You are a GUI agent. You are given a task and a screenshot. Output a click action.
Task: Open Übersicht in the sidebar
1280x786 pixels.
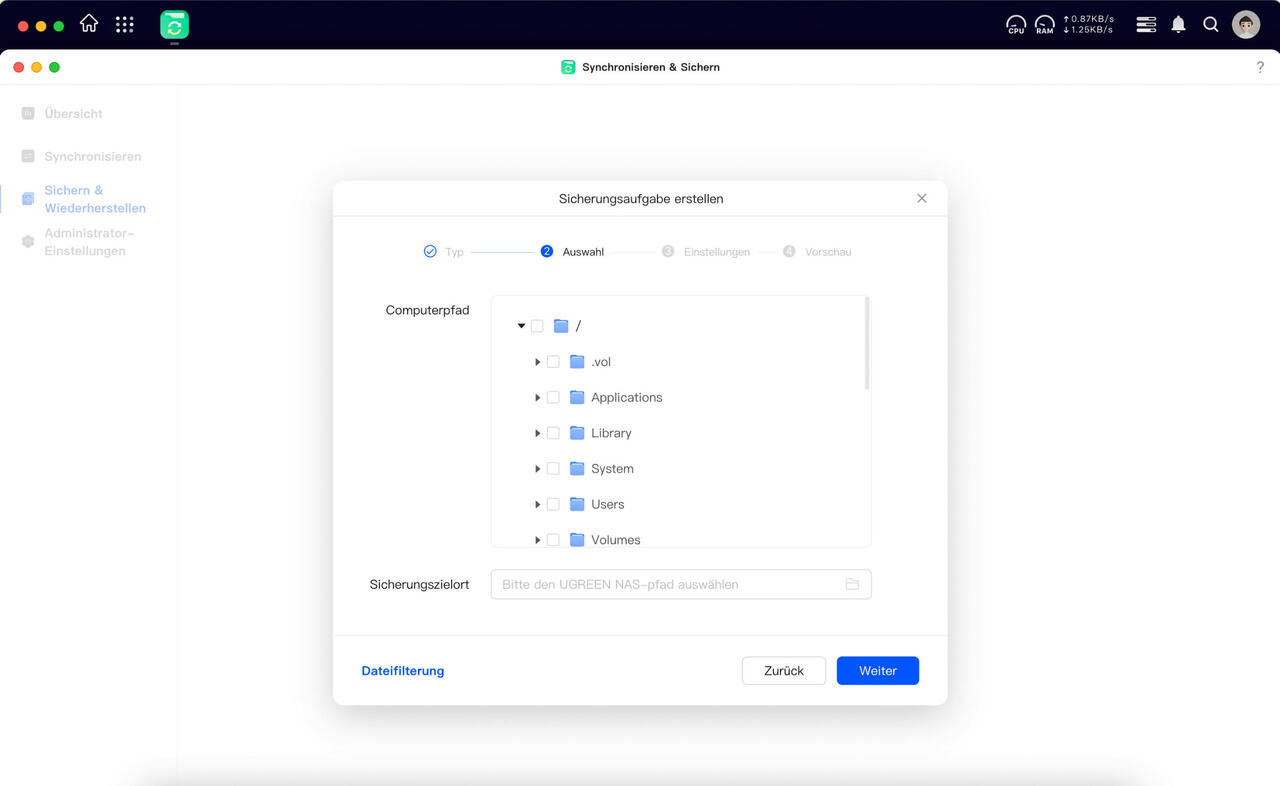(x=73, y=114)
